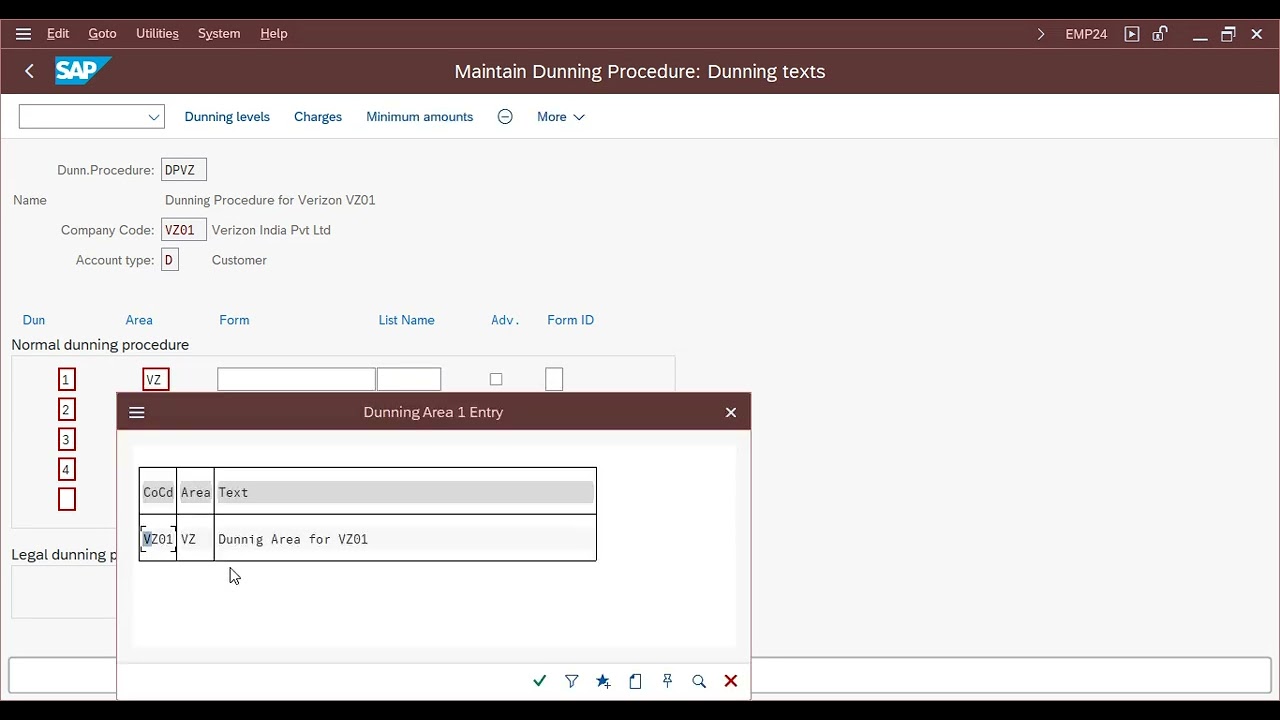Screen dimensions: 1280x720
Task: Click dunning level 4 field
Action: [66, 470]
